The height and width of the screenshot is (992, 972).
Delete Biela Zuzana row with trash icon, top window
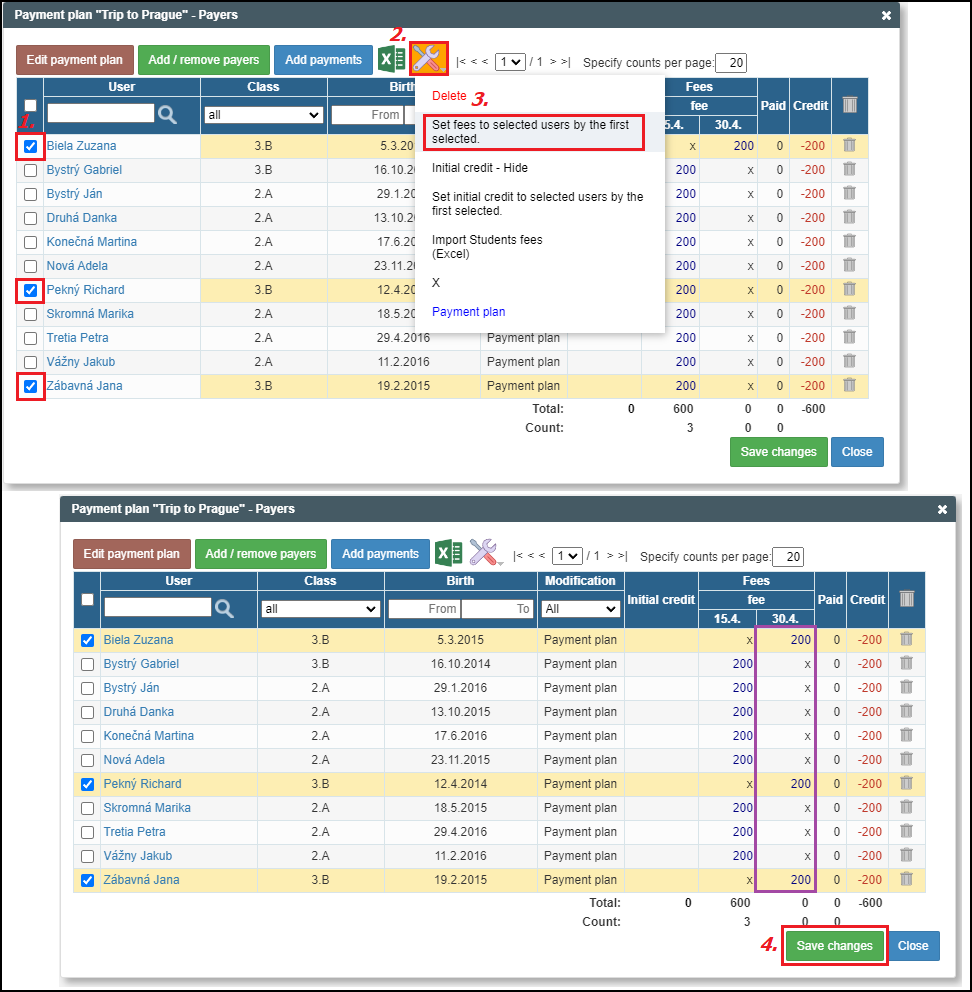click(849, 146)
